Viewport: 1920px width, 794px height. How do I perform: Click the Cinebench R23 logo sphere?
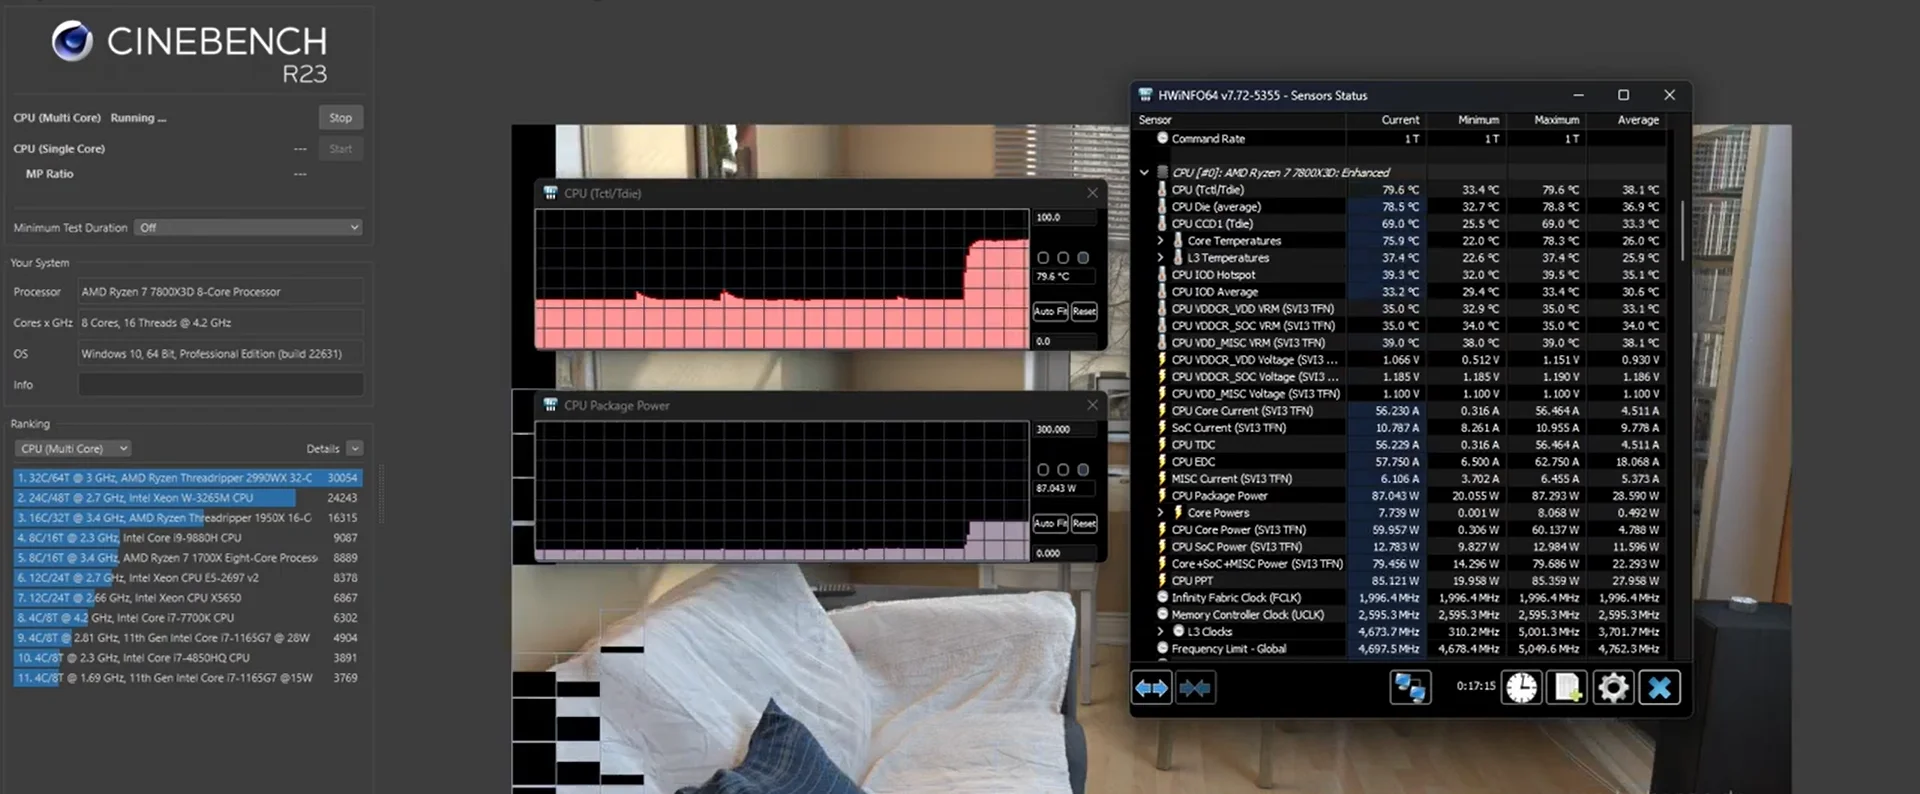[x=72, y=41]
